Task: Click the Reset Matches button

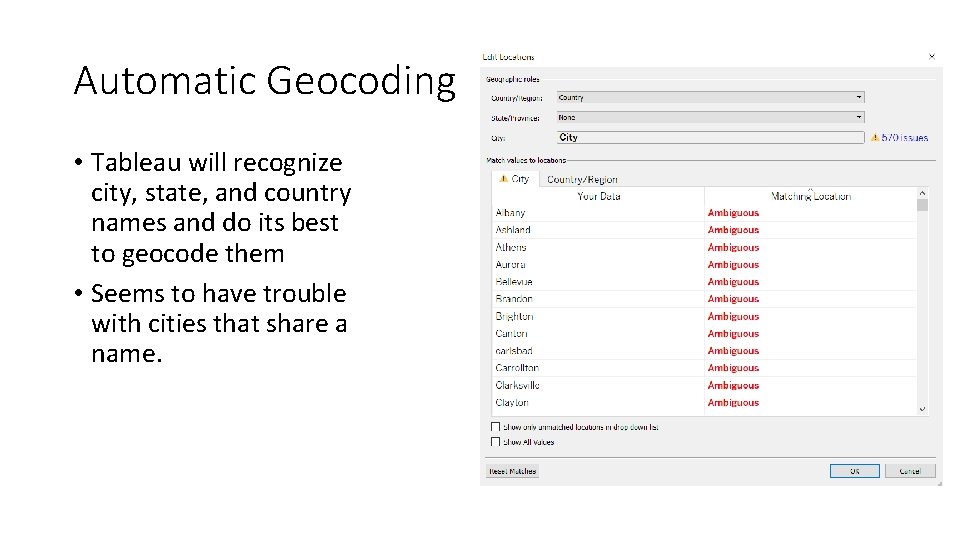Action: (512, 471)
